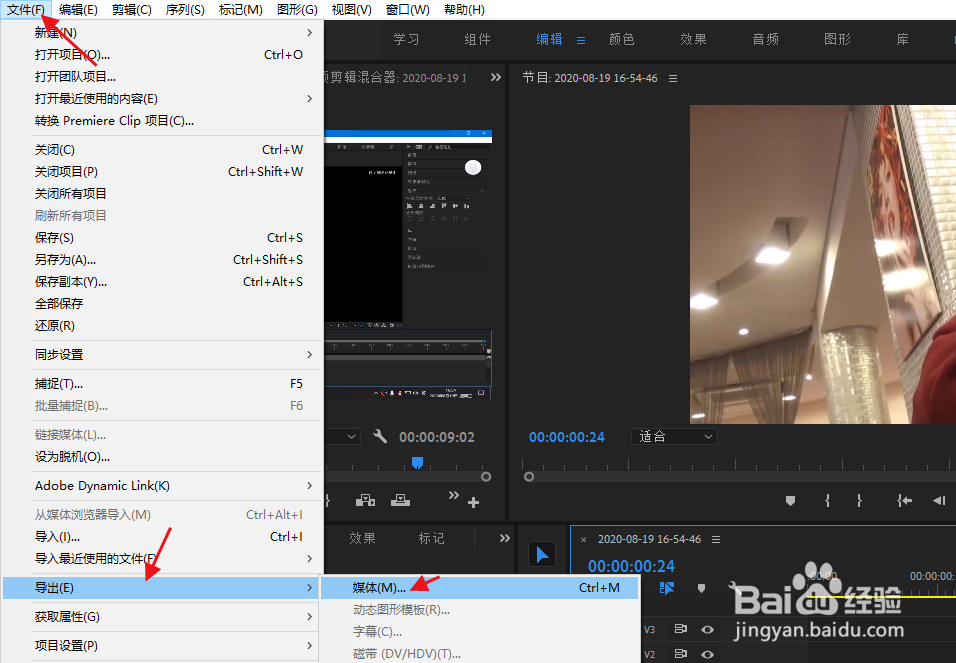This screenshot has height=663, width=956.
Task: Expand the 新建(N) submenu
Action: pos(162,33)
